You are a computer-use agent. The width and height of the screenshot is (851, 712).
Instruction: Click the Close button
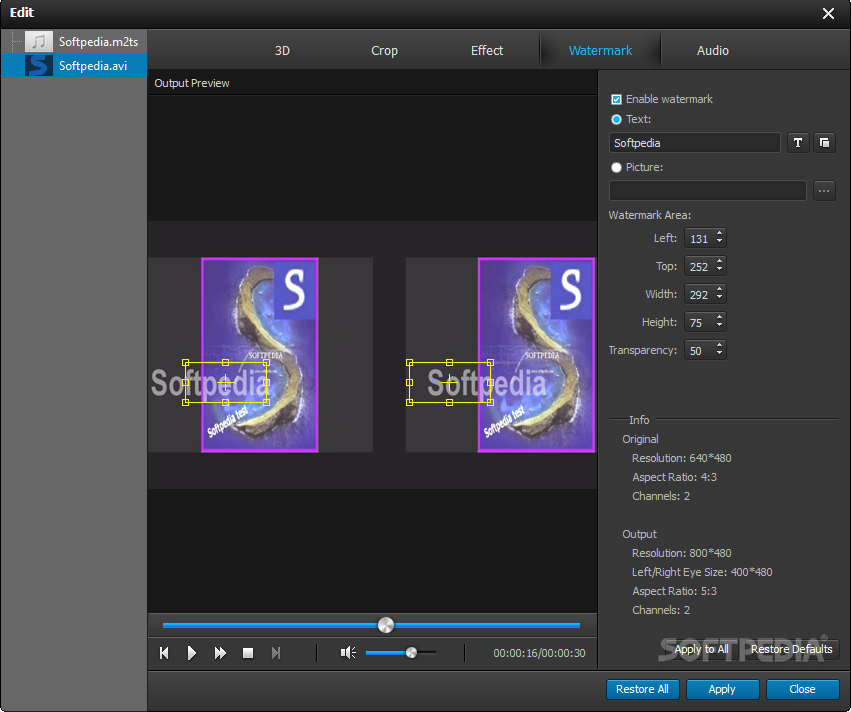[x=802, y=689]
